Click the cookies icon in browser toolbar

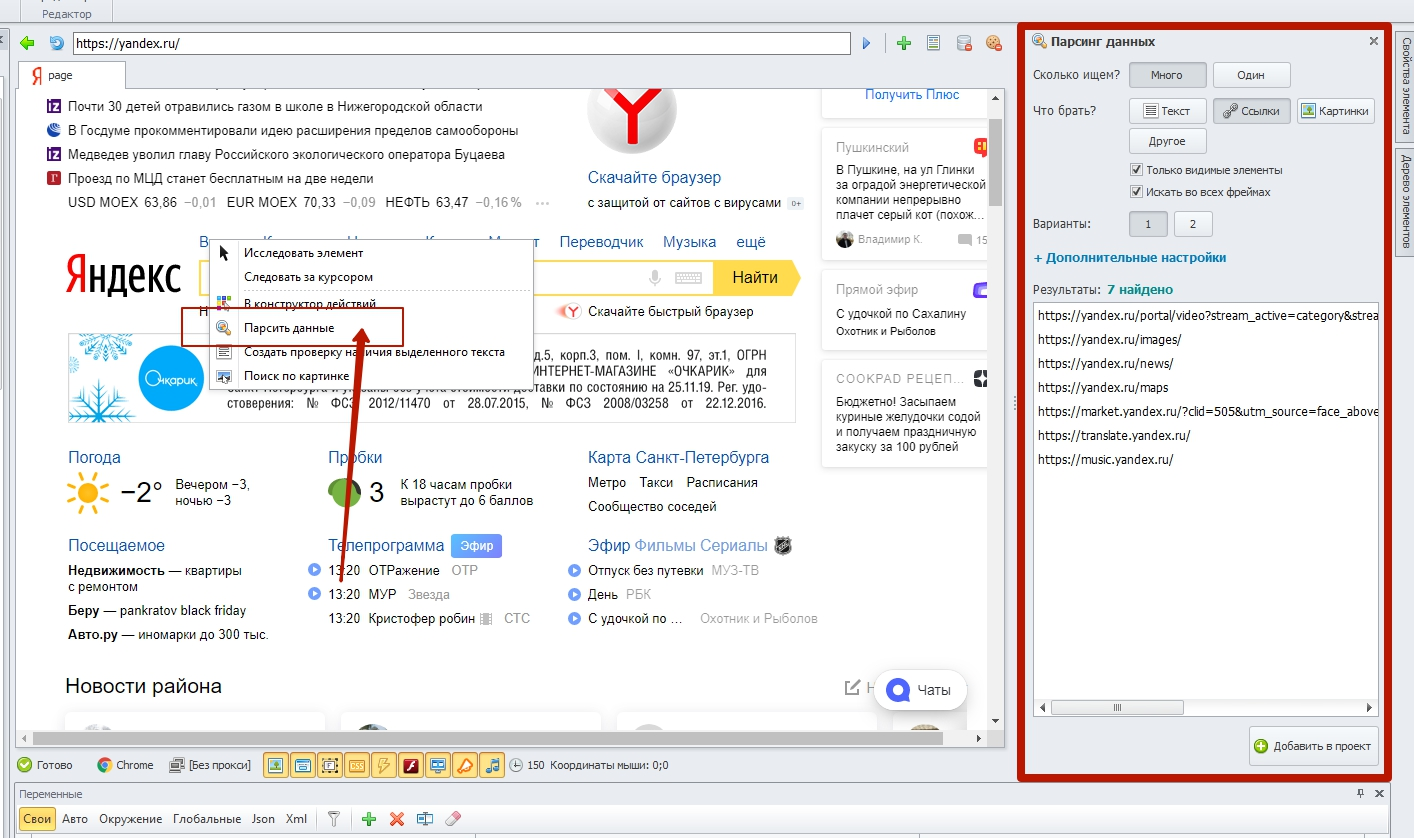point(993,43)
